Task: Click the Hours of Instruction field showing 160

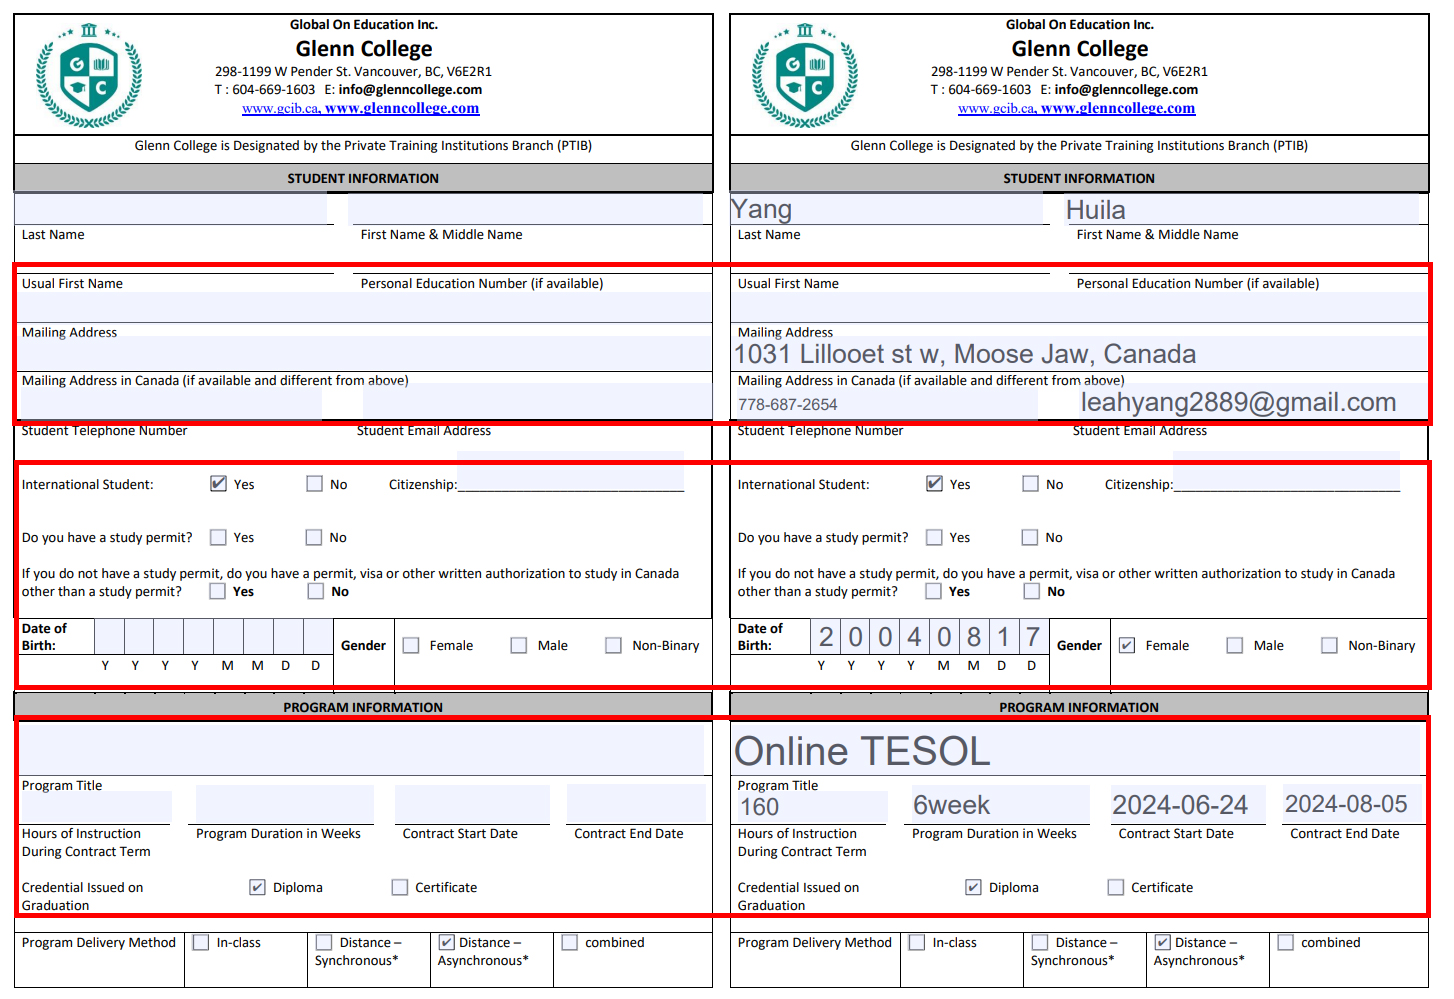Action: pyautogui.click(x=812, y=807)
